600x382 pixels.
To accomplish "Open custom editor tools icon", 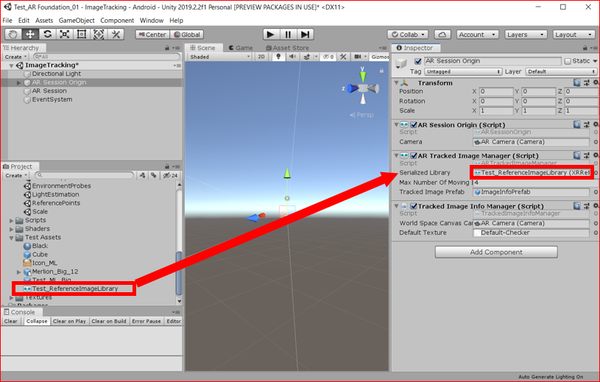I will click(116, 34).
